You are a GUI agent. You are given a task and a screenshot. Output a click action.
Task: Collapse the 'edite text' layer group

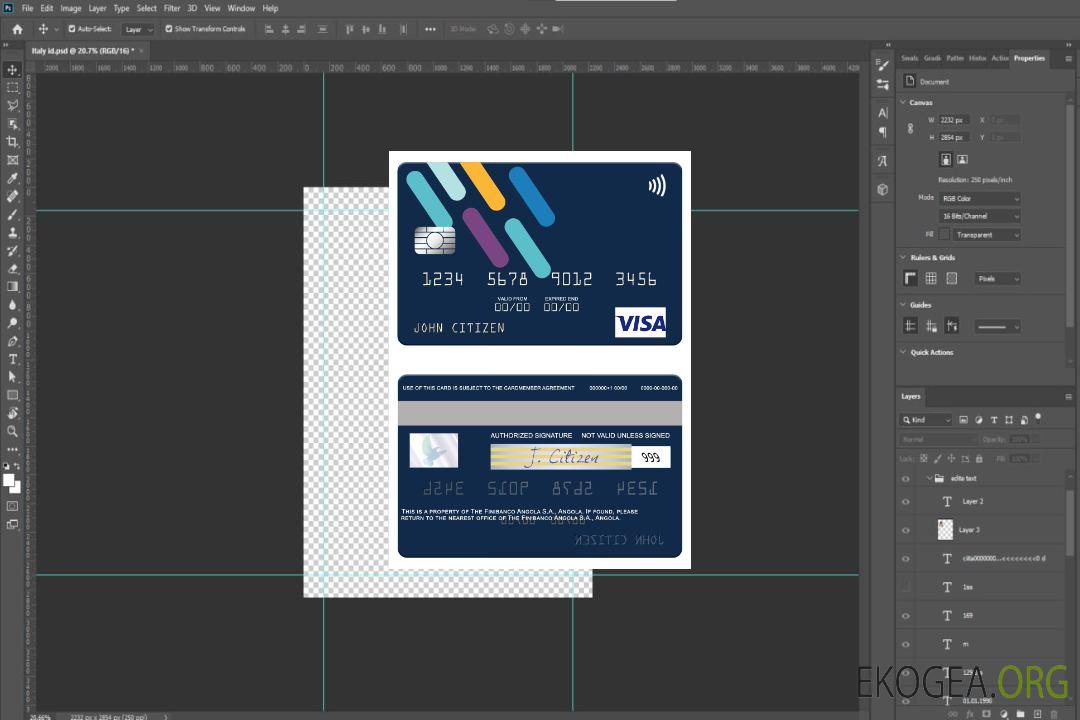[929, 478]
